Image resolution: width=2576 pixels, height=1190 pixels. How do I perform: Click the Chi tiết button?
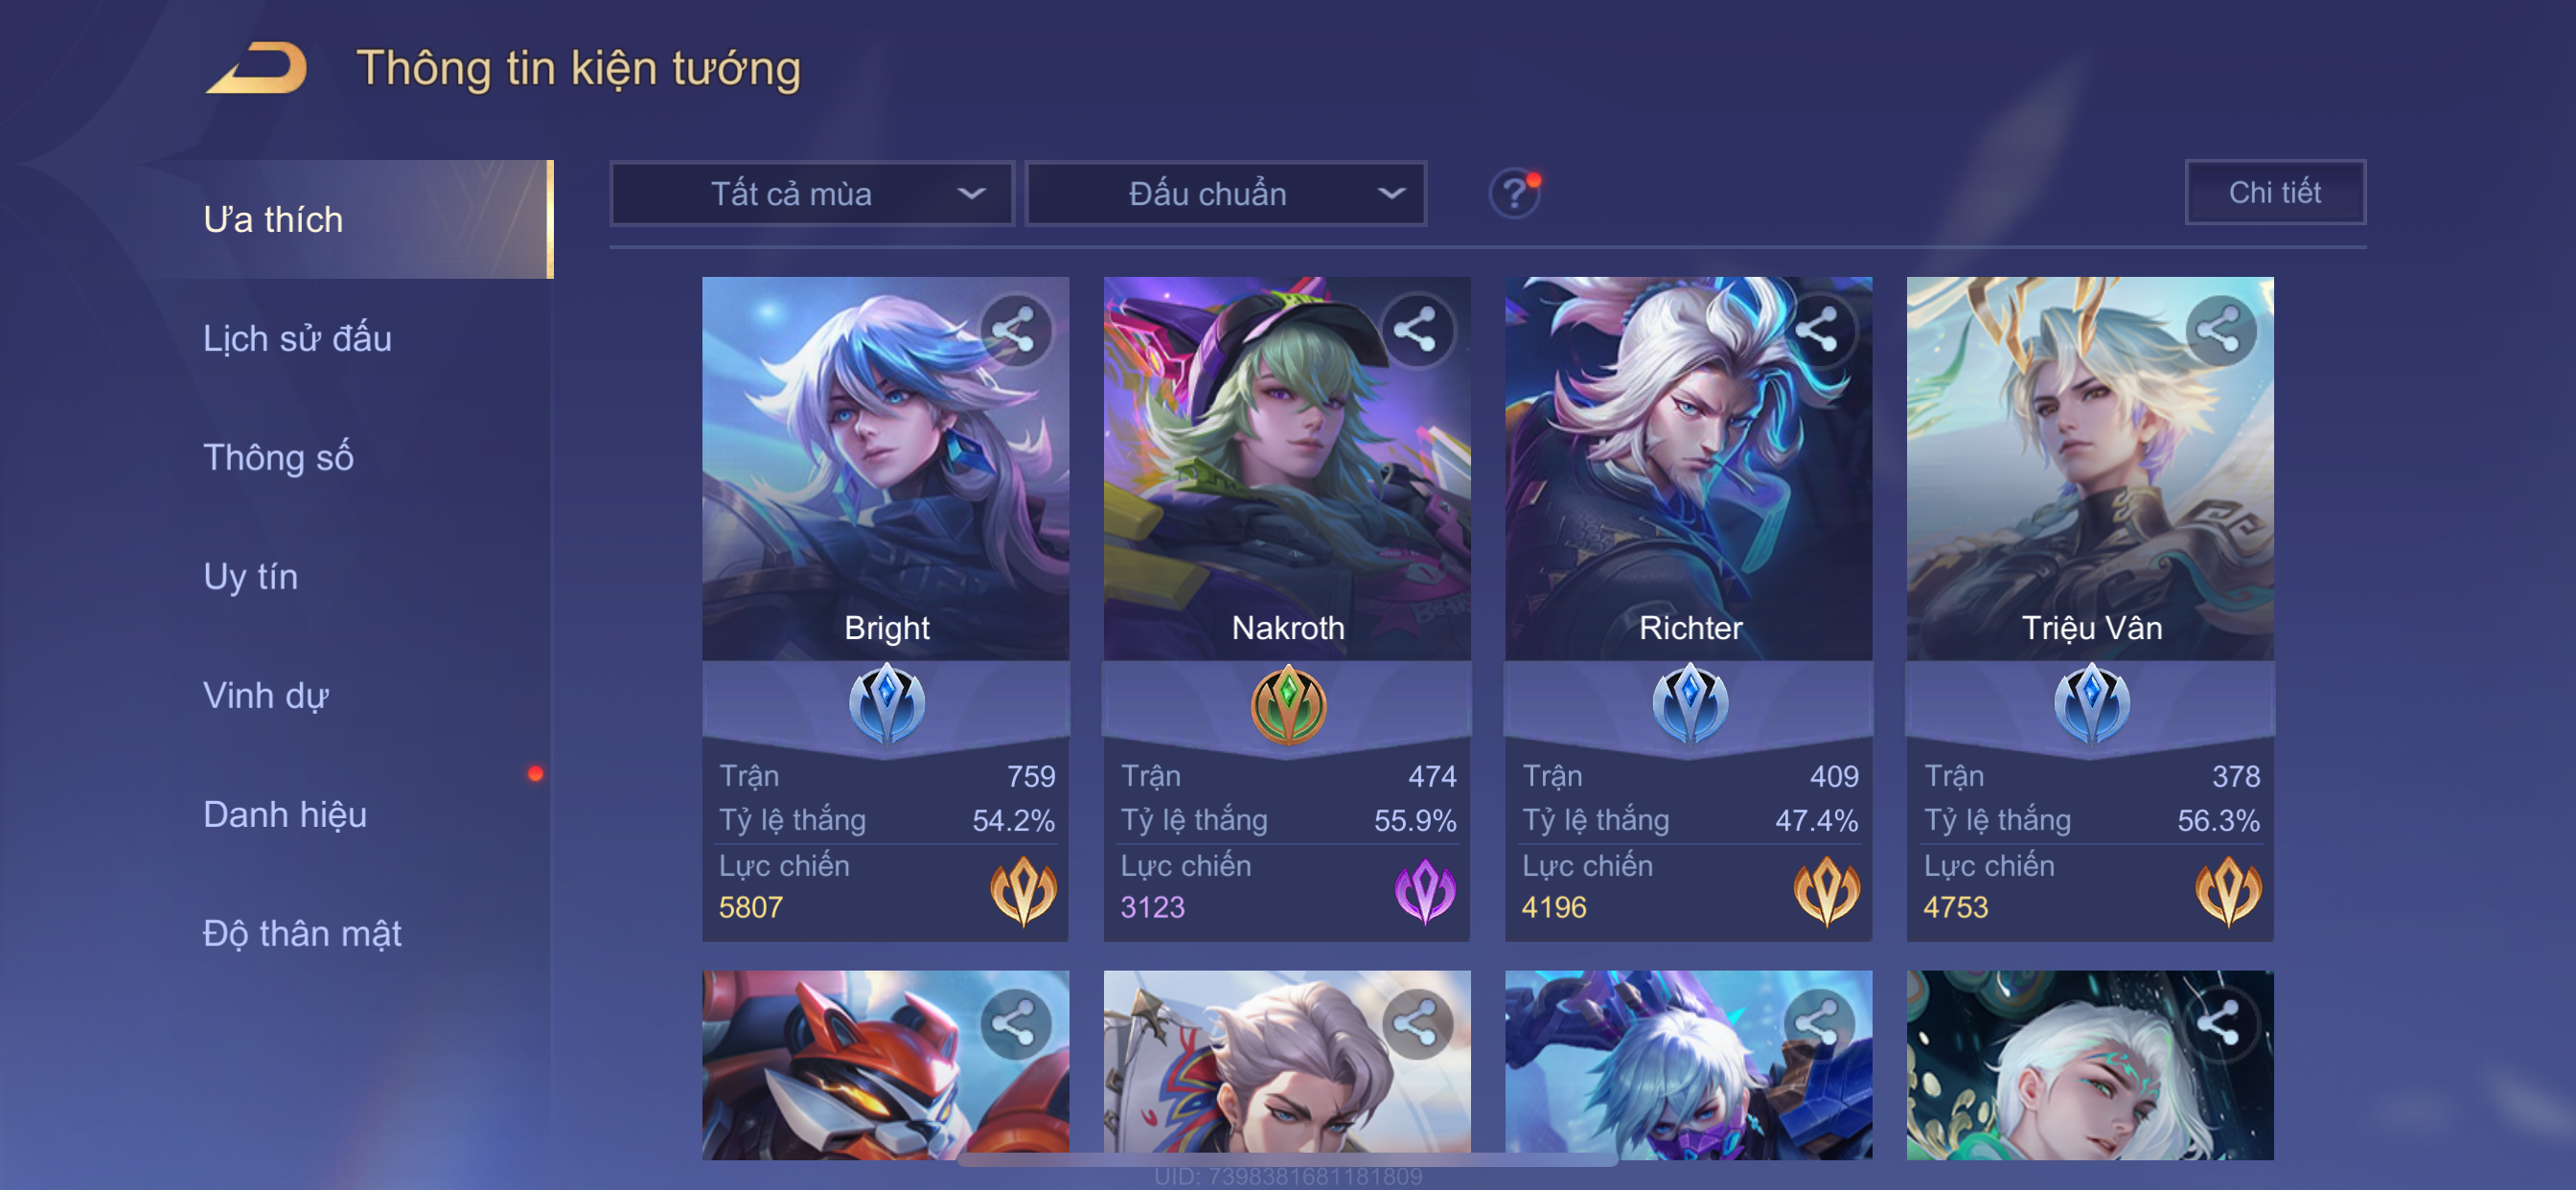(2275, 192)
